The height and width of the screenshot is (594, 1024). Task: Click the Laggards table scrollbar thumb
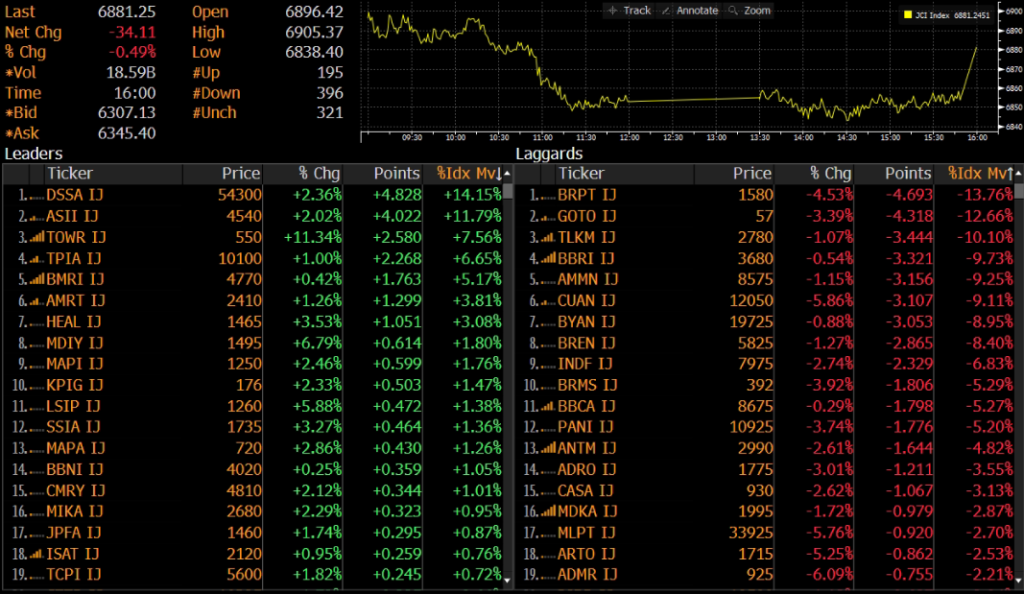1019,191
